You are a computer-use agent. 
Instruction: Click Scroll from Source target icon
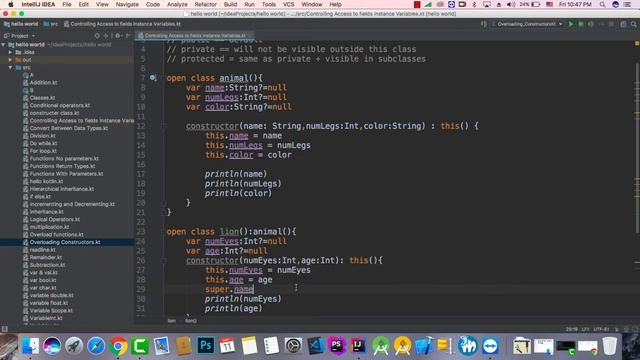tap(97, 36)
